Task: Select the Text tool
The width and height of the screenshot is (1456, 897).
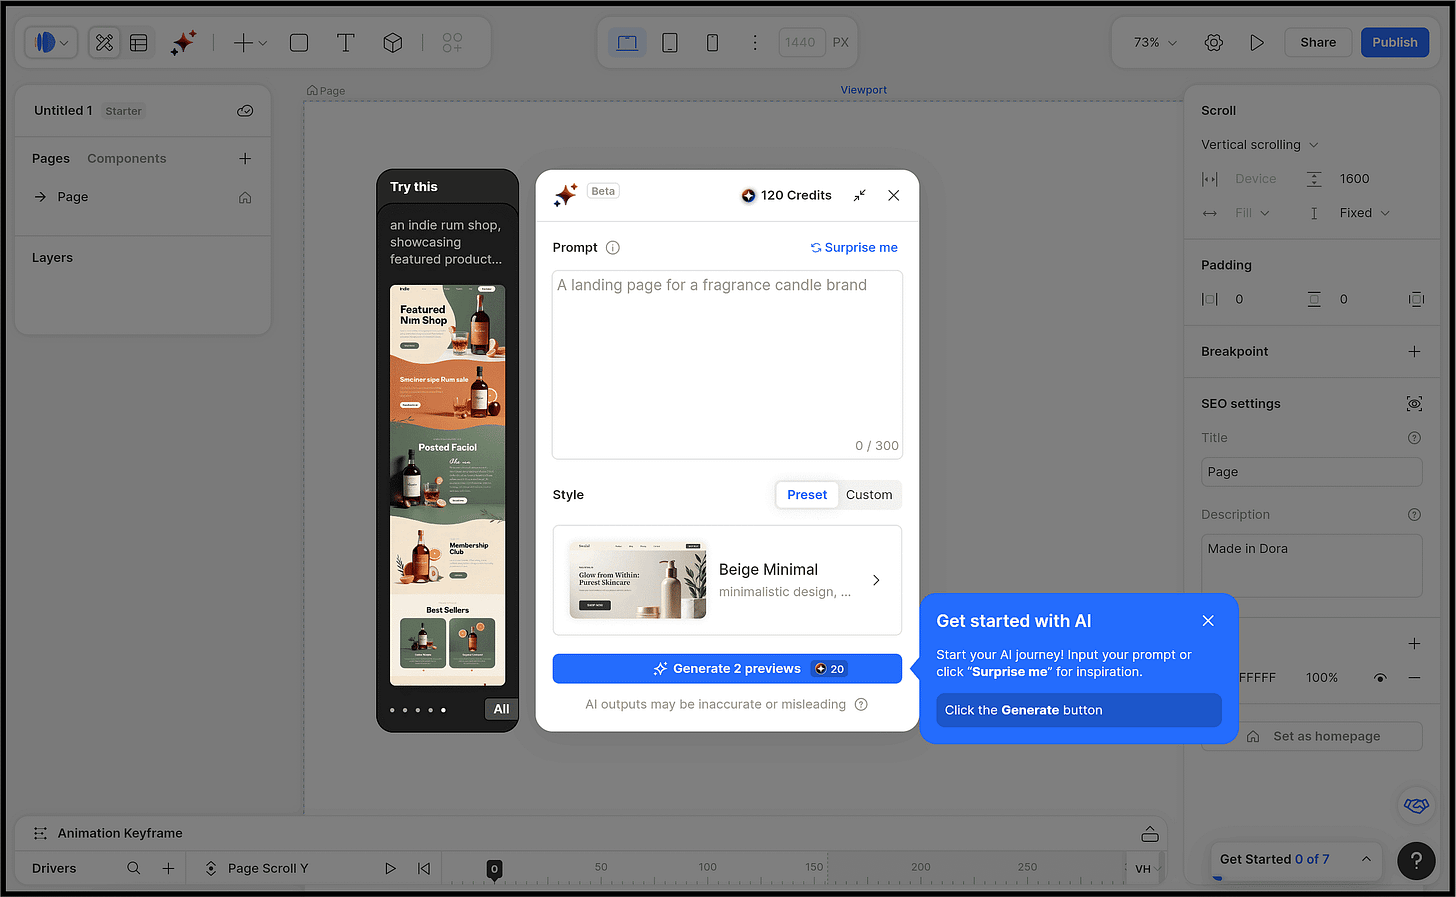Action: (345, 42)
